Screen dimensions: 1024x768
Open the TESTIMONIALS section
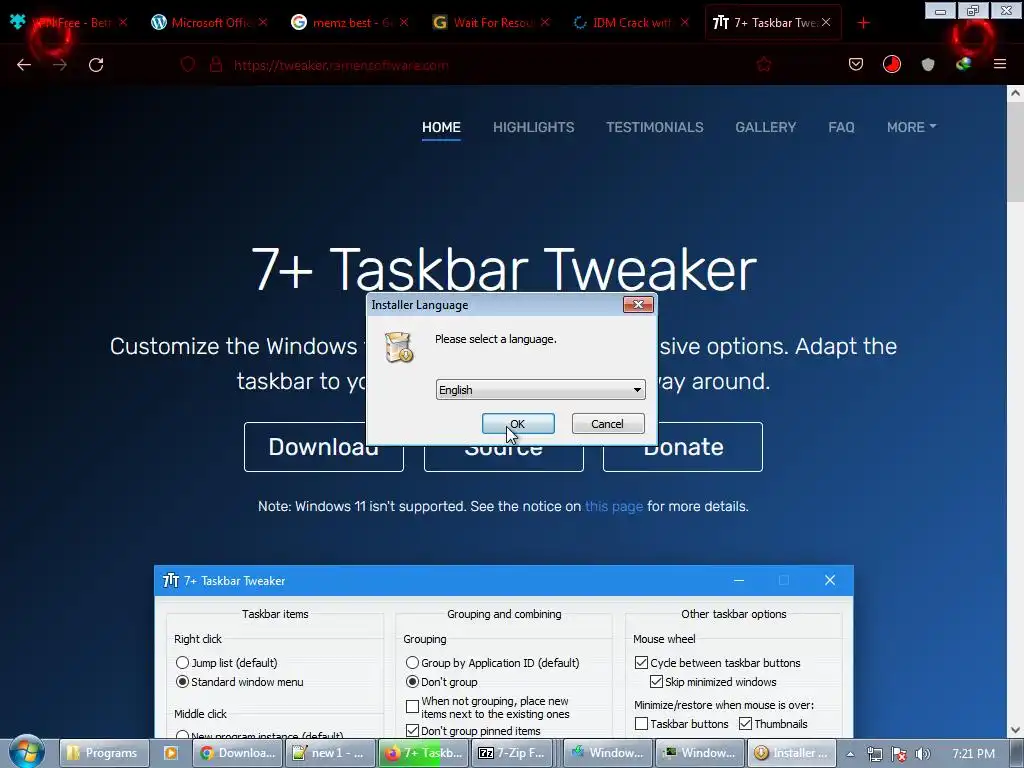pos(654,127)
